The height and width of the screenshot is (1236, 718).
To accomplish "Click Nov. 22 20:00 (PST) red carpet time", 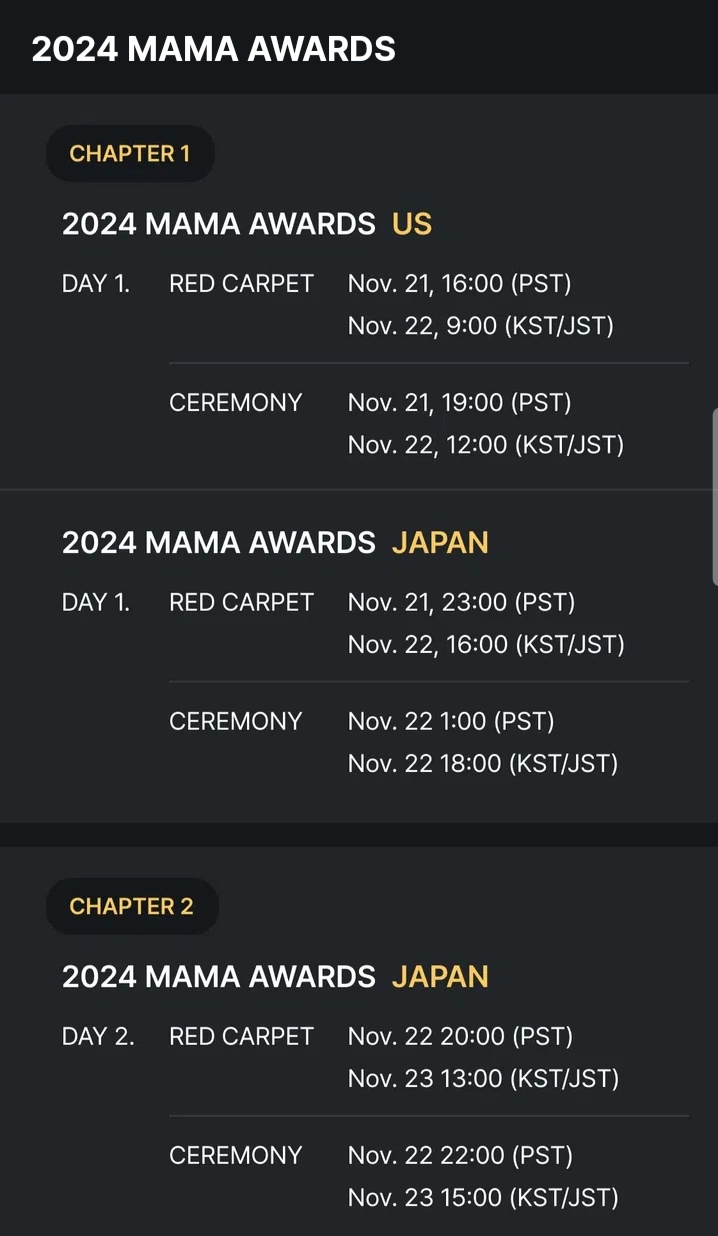I will pos(460,1037).
